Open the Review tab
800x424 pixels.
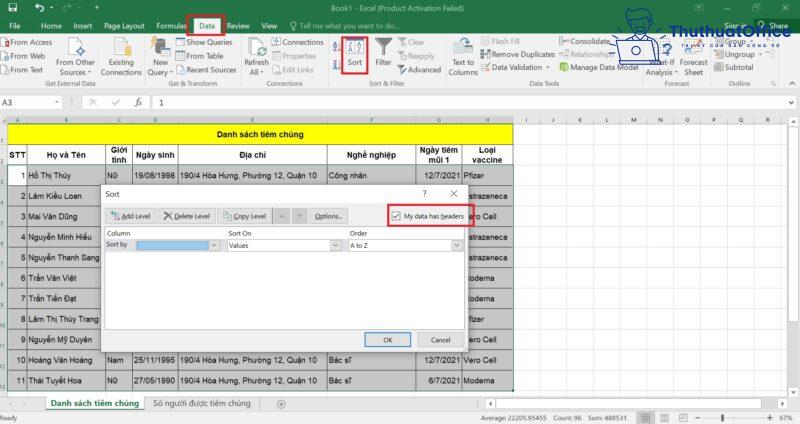(238, 26)
